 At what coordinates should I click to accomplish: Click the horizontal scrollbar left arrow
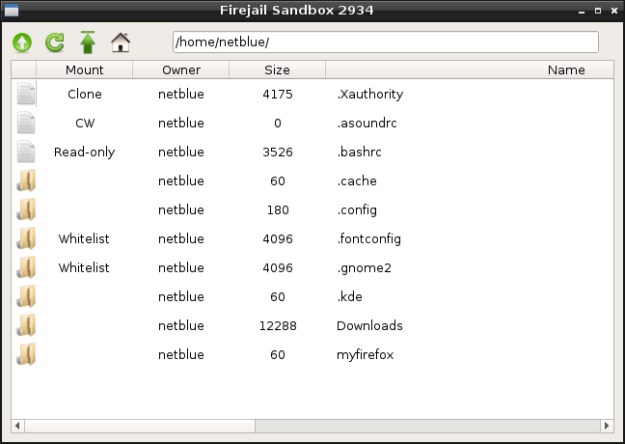(x=18, y=425)
